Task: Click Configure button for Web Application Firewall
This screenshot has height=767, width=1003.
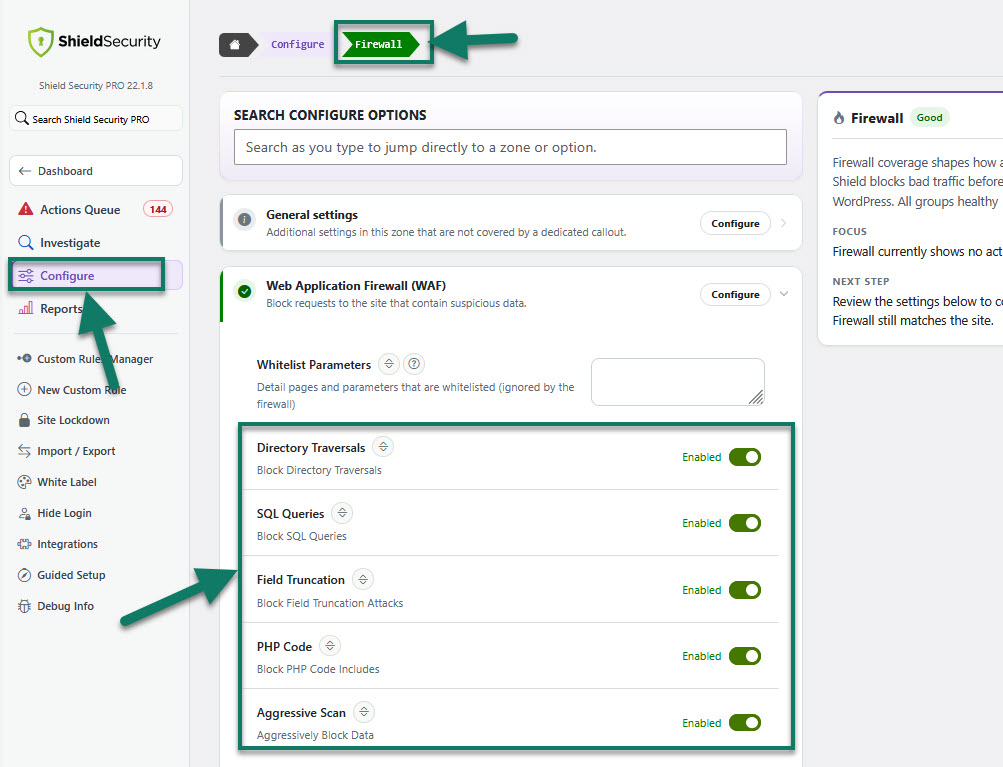Action: pyautogui.click(x=736, y=294)
